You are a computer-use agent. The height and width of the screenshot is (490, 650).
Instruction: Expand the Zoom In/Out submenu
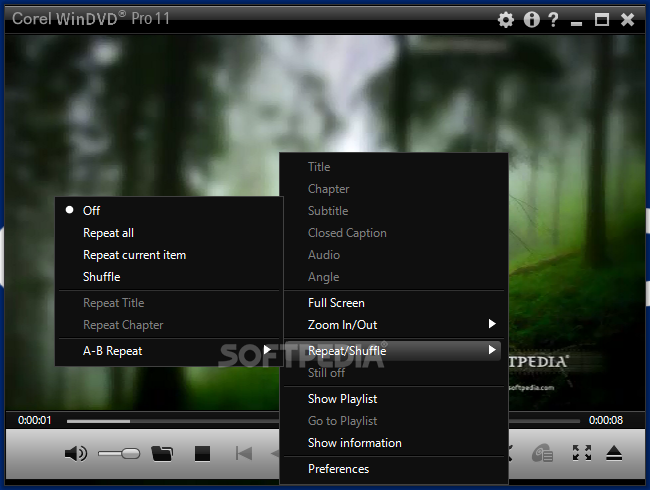coord(394,325)
